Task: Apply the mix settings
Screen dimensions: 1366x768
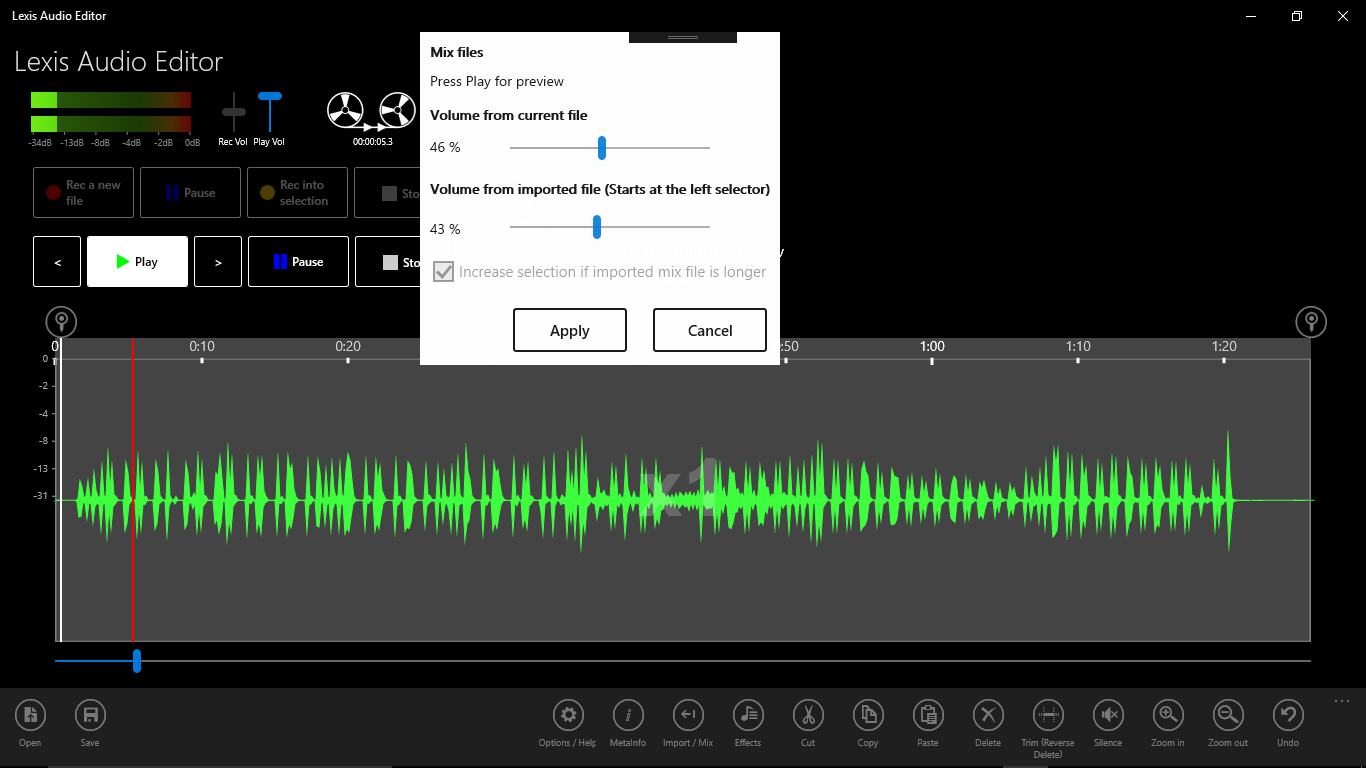Action: tap(570, 330)
